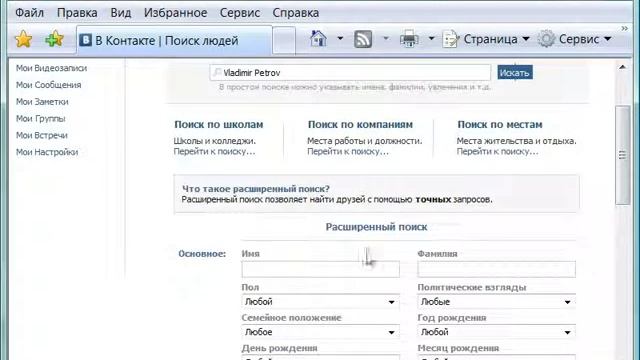
Task: Open the Год рождения dropdown
Action: coord(496,332)
